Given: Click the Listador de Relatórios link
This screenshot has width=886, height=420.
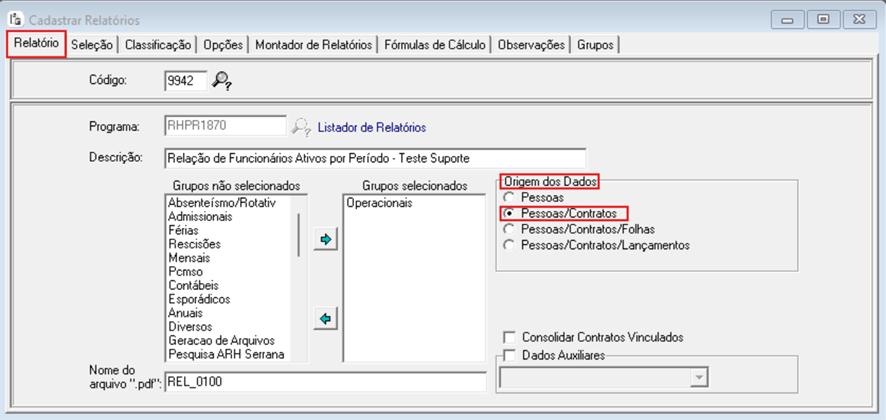Looking at the screenshot, I should [372, 127].
